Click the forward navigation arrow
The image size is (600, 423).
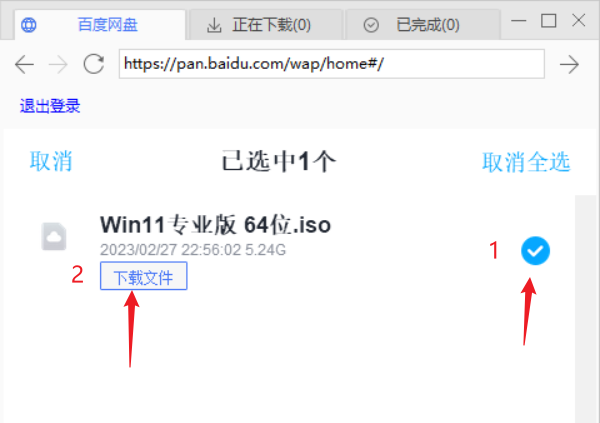58,64
